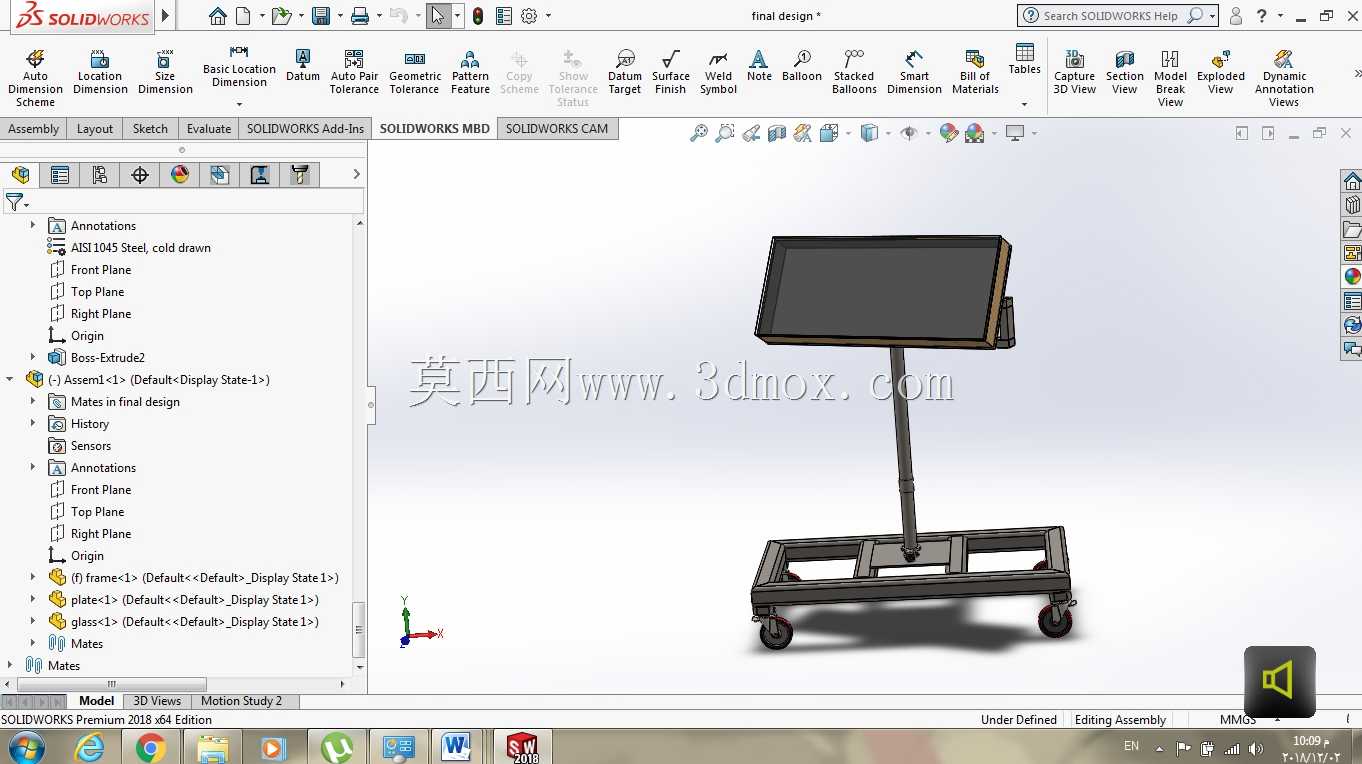Viewport: 1362px width, 764px height.
Task: Open the Chrome taskbar icon
Action: (x=151, y=747)
